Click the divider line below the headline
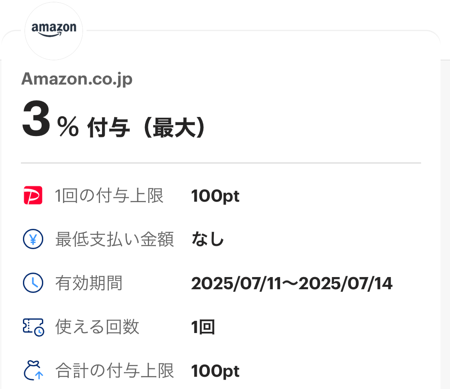This screenshot has width=450, height=389. pyautogui.click(x=221, y=163)
